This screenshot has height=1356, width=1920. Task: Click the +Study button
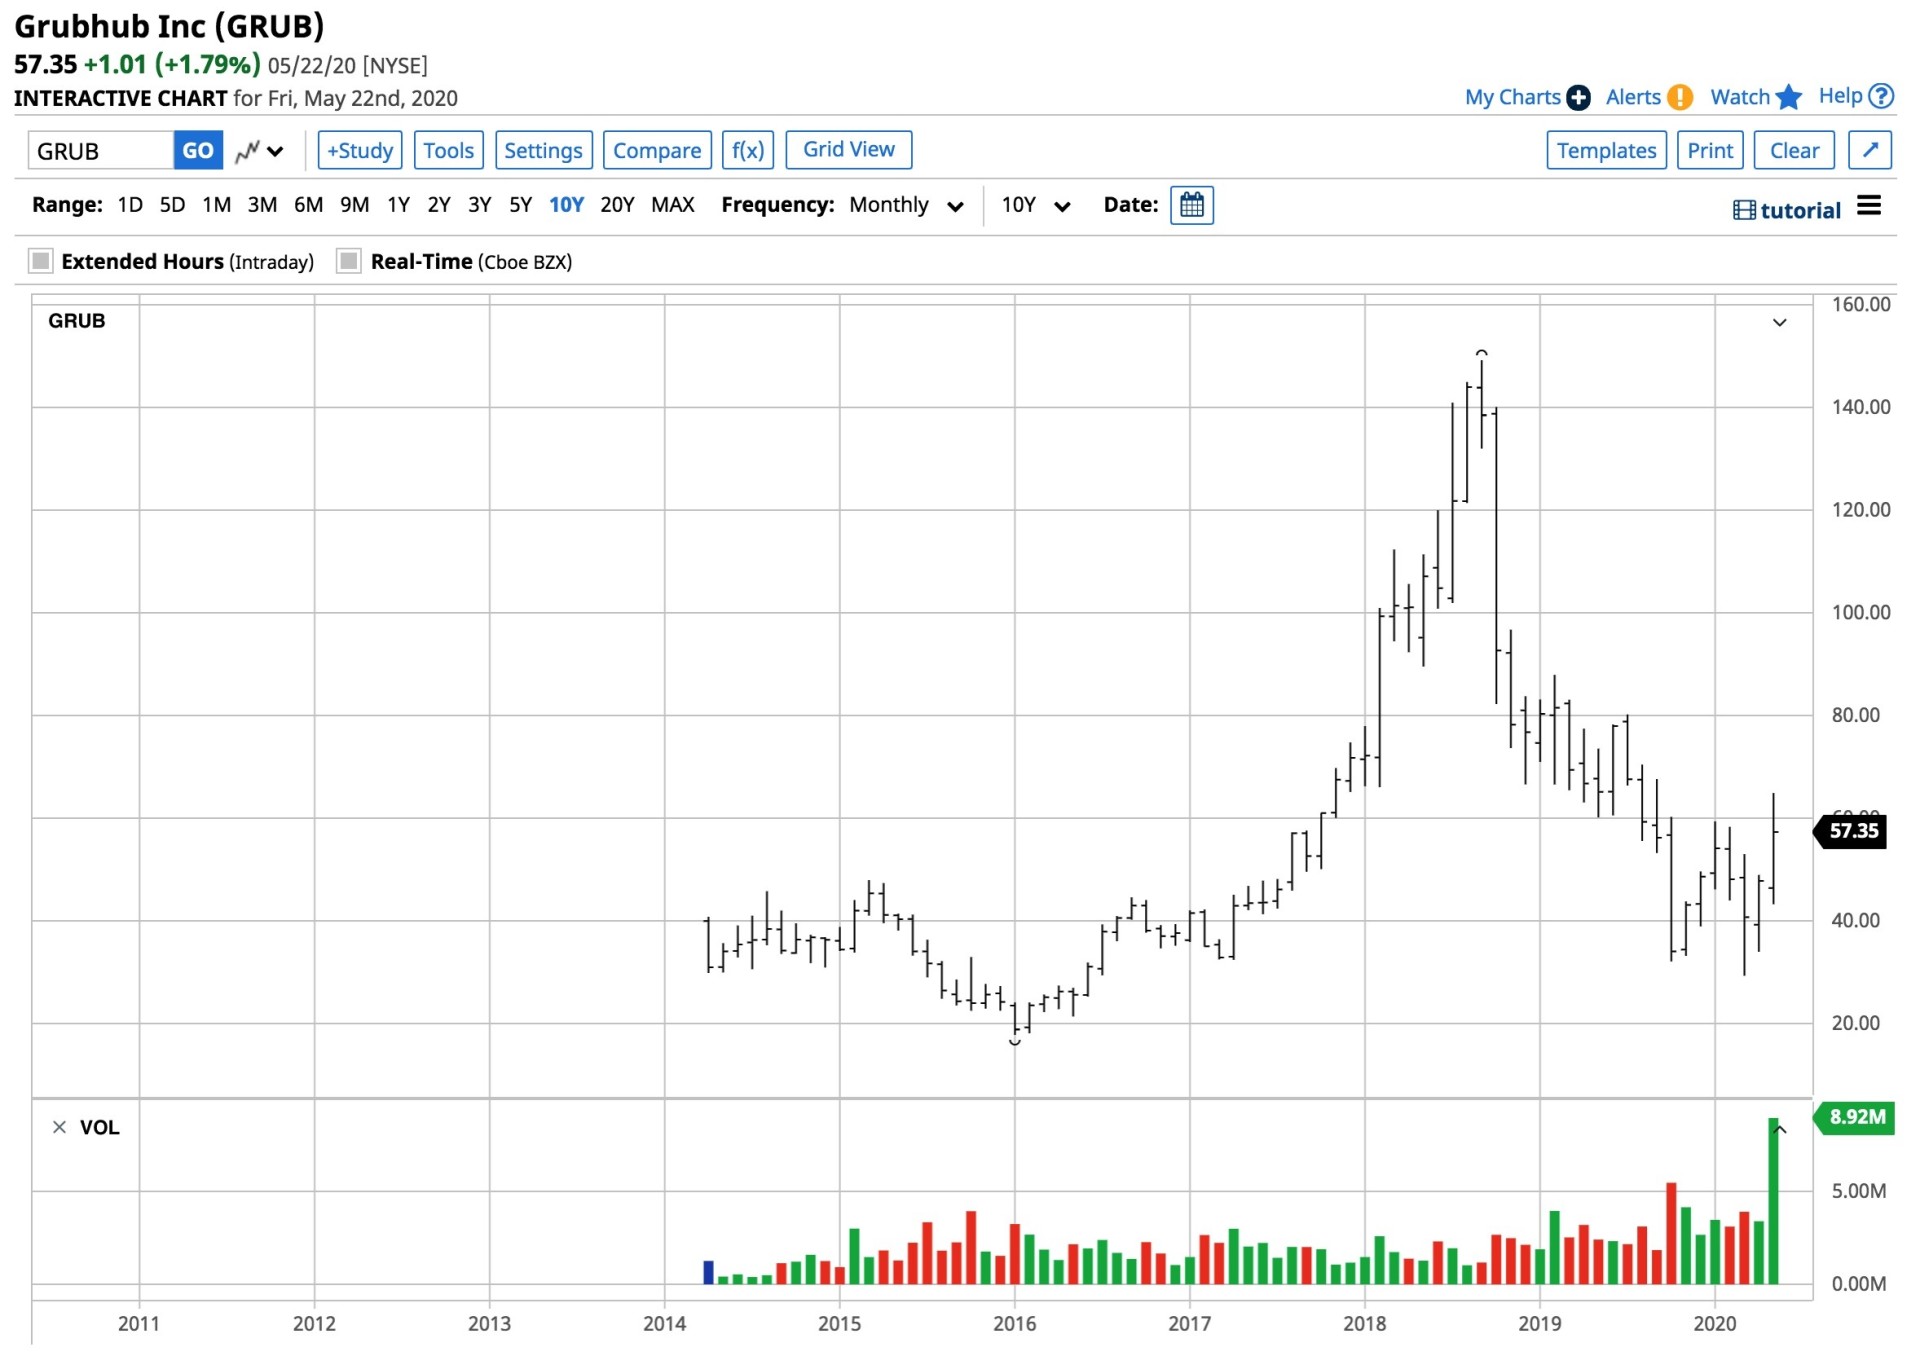pos(360,151)
